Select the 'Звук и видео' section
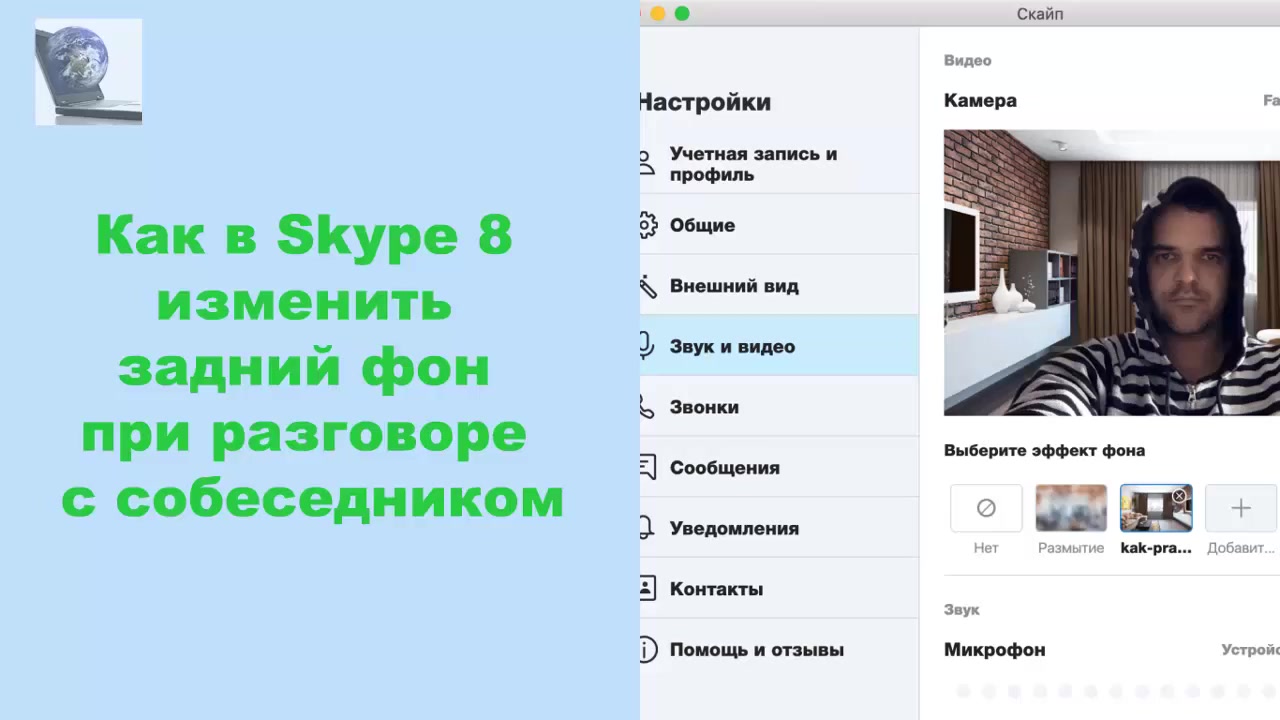1280x720 pixels. tap(779, 346)
